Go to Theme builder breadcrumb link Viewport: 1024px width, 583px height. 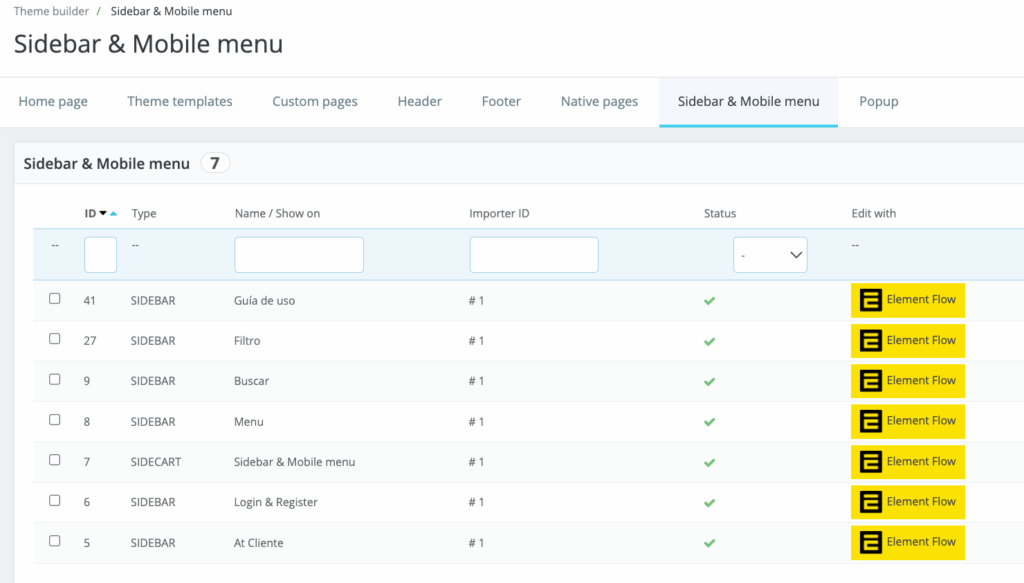pyautogui.click(x=51, y=11)
